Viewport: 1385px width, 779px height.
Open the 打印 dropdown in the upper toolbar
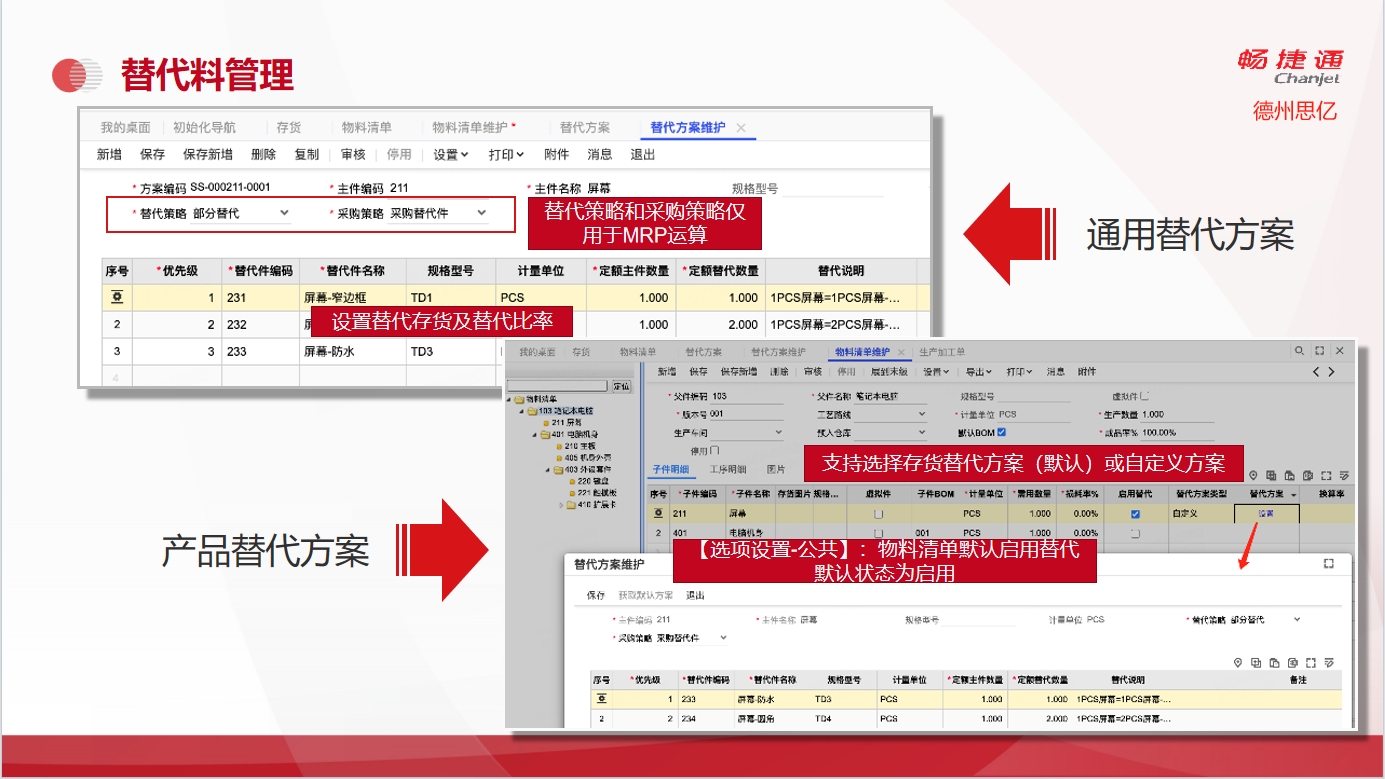tap(507, 154)
